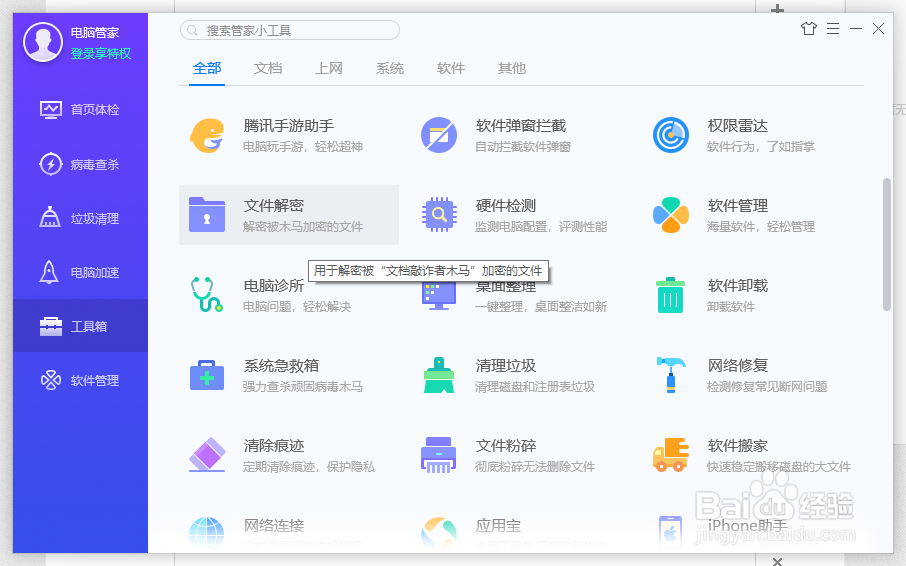Click 海量软件，轻松管理 description

click(761, 226)
